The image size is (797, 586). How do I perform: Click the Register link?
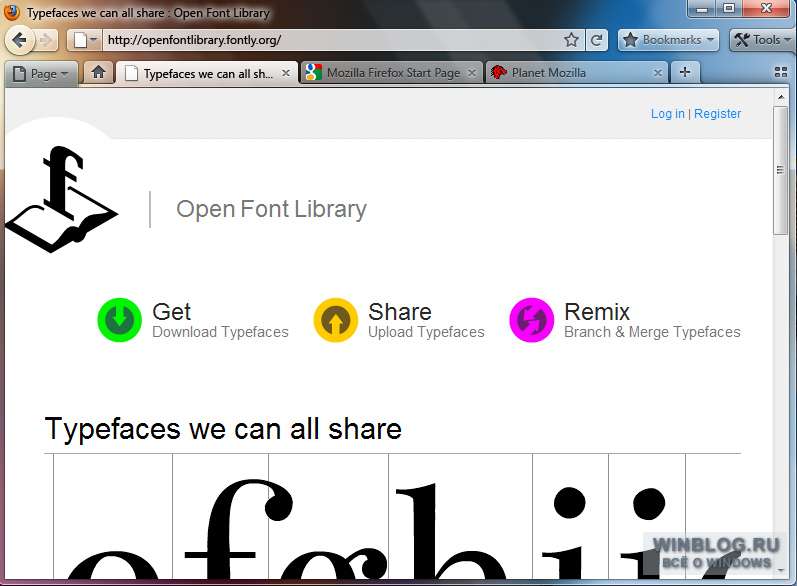click(717, 113)
